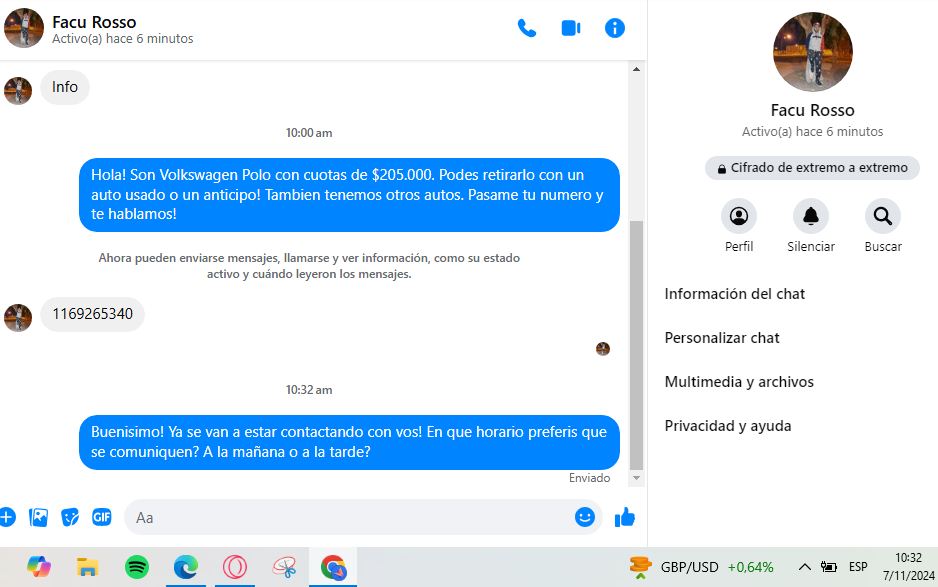
Task: Open Spotify from the taskbar
Action: (x=137, y=567)
